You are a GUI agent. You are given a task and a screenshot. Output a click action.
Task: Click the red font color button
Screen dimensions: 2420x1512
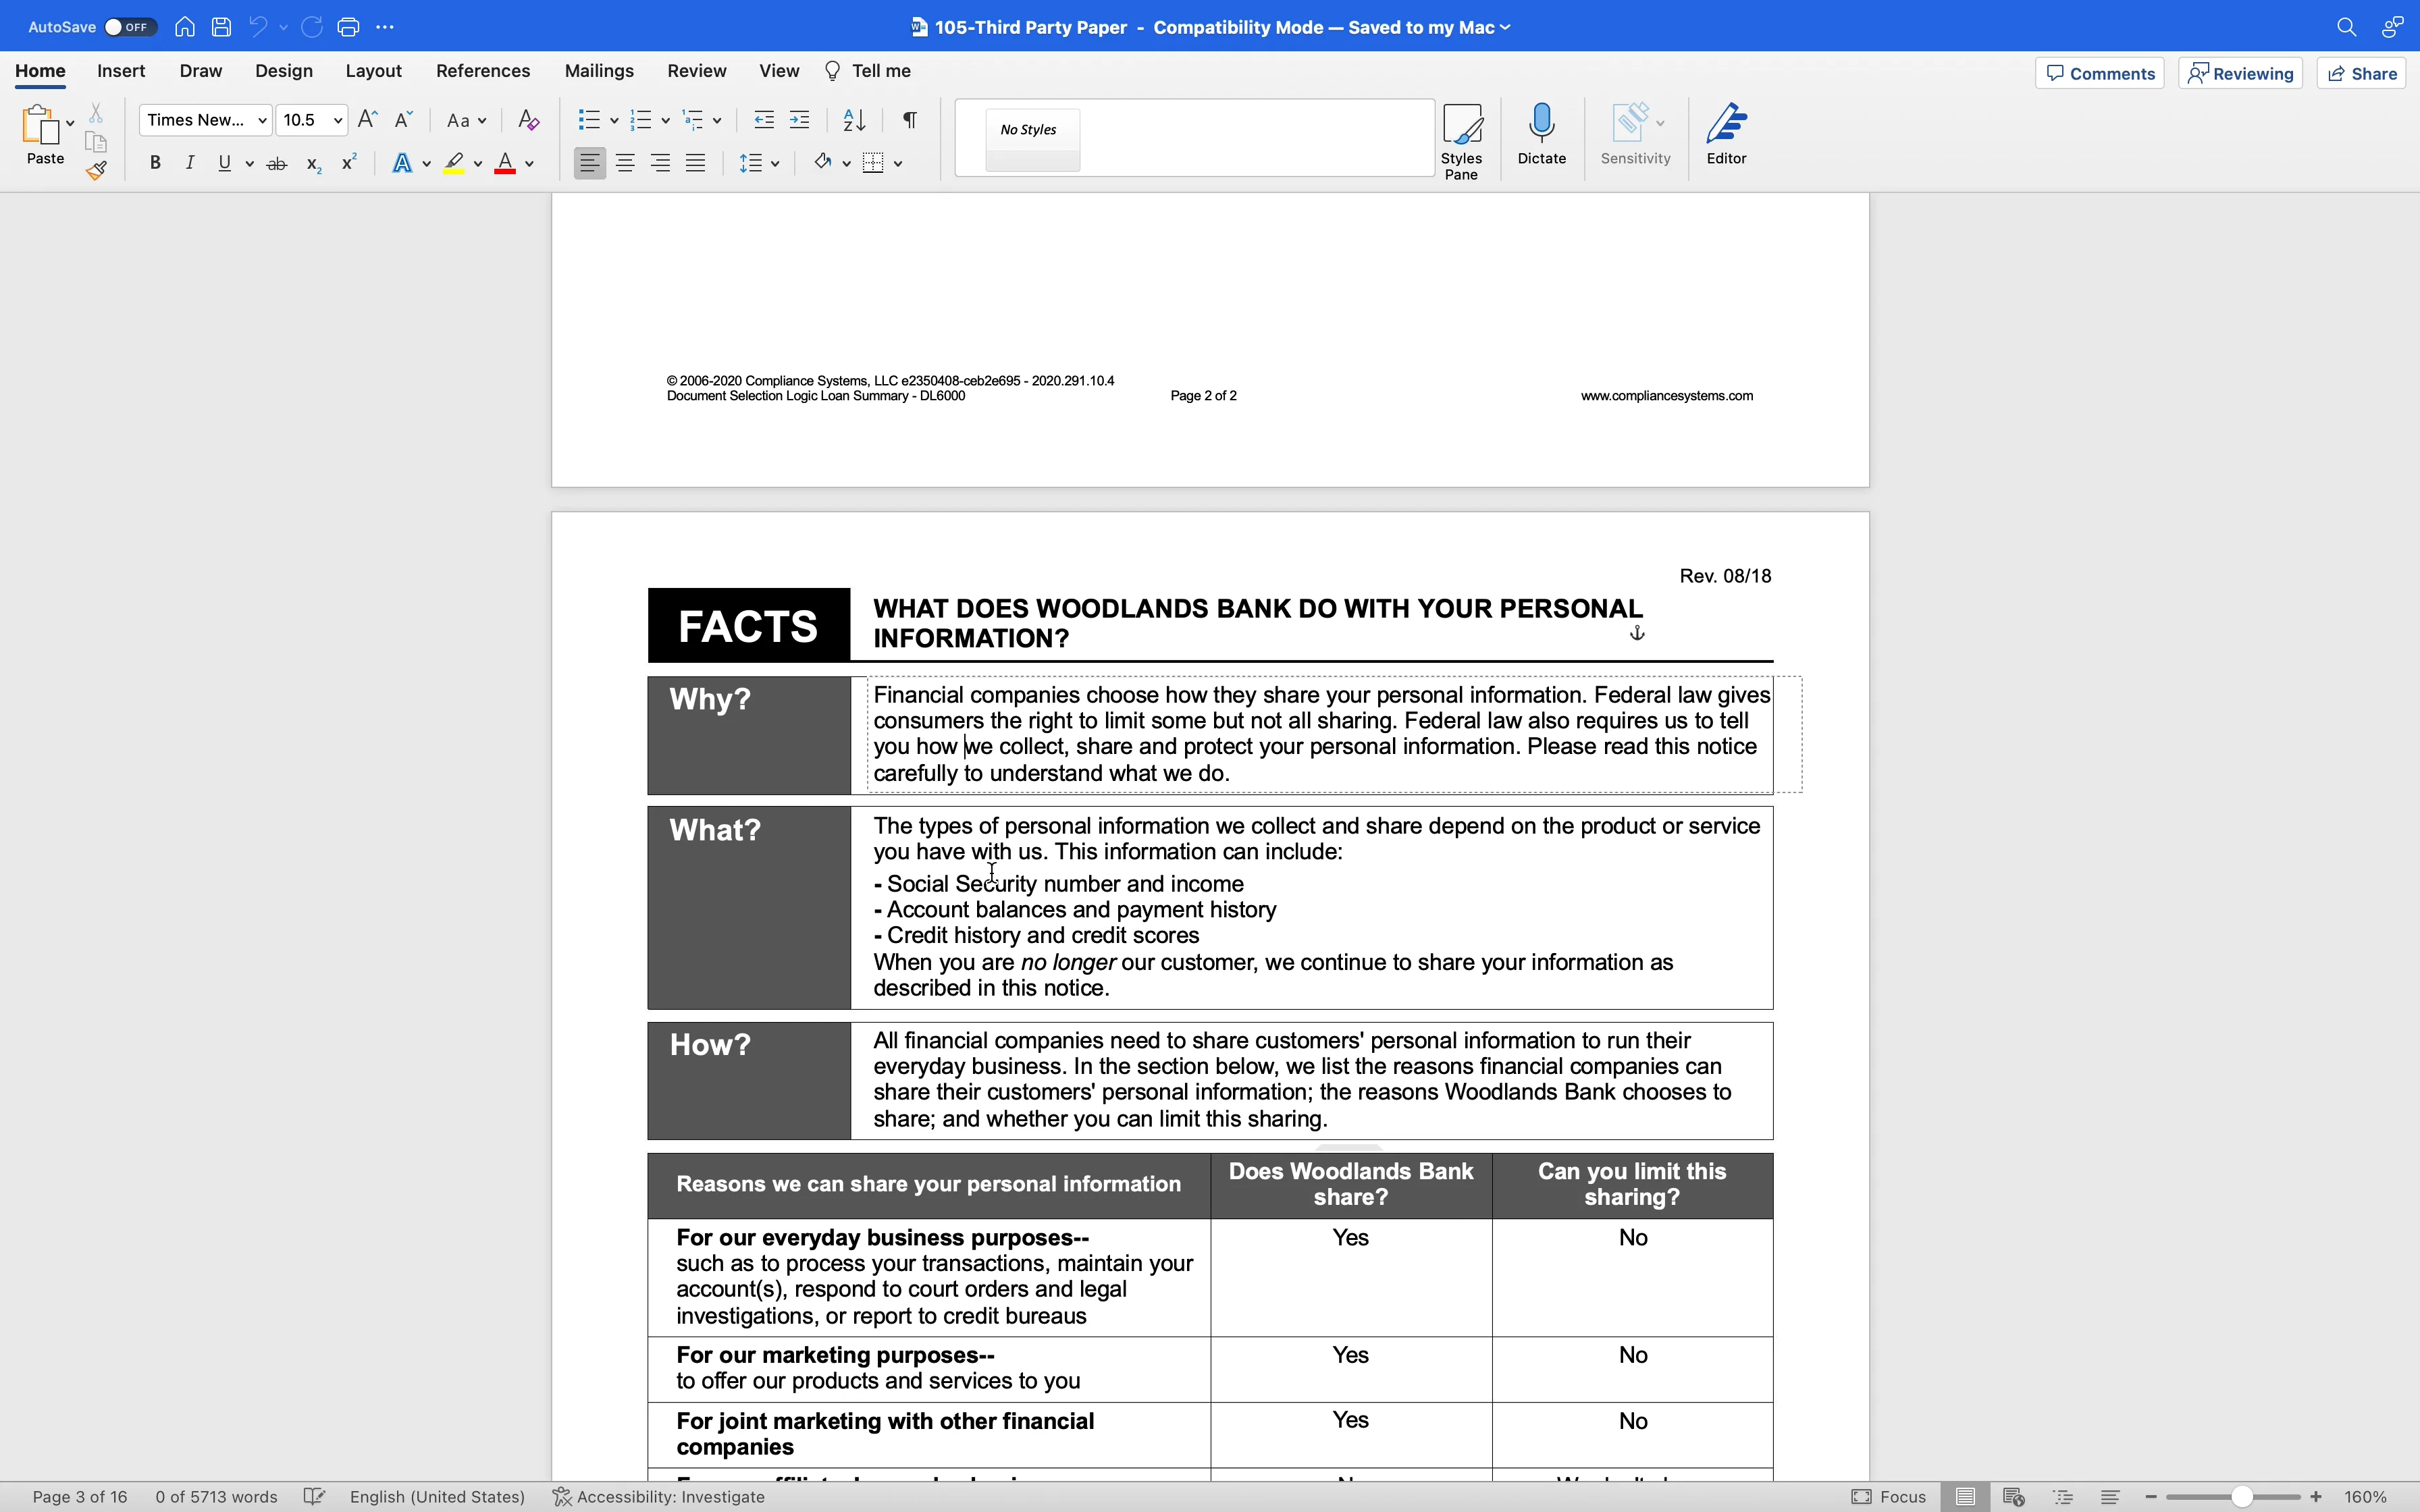pyautogui.click(x=506, y=163)
